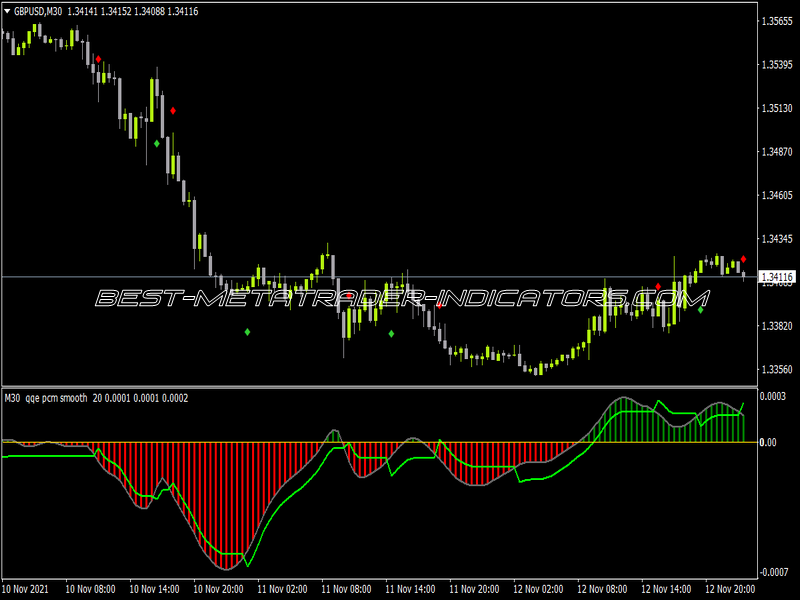Click the 10 Nov 2021 date label
Viewport: 800px width, 600px height.
[26, 589]
